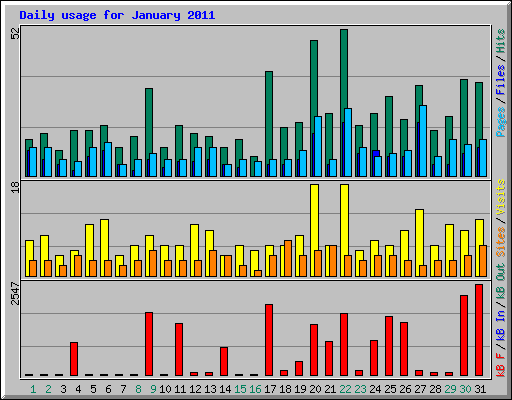Click the red kB bar for day 14
Viewport: 512px width, 400px height.
click(x=224, y=361)
